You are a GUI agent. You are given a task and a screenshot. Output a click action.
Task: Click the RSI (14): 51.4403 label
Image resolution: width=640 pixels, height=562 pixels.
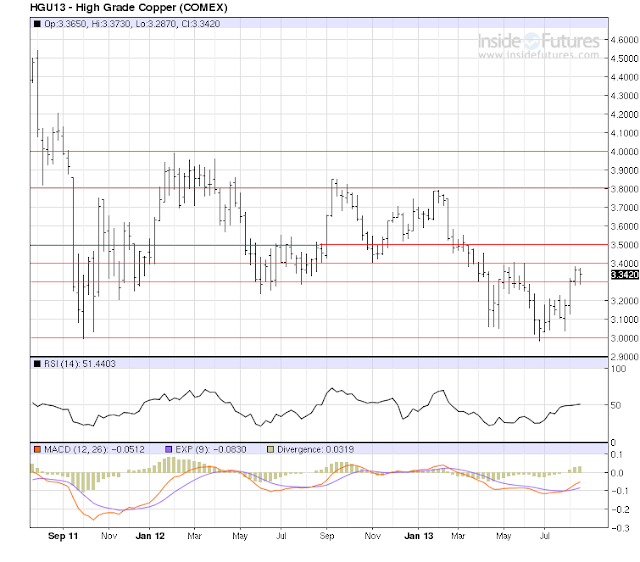pyautogui.click(x=80, y=364)
